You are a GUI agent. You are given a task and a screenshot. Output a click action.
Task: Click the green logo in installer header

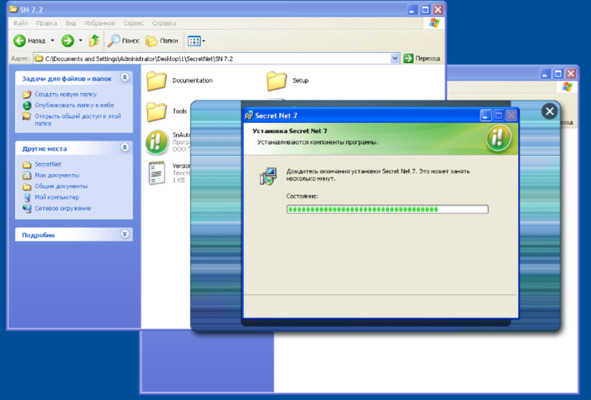pyautogui.click(x=499, y=138)
